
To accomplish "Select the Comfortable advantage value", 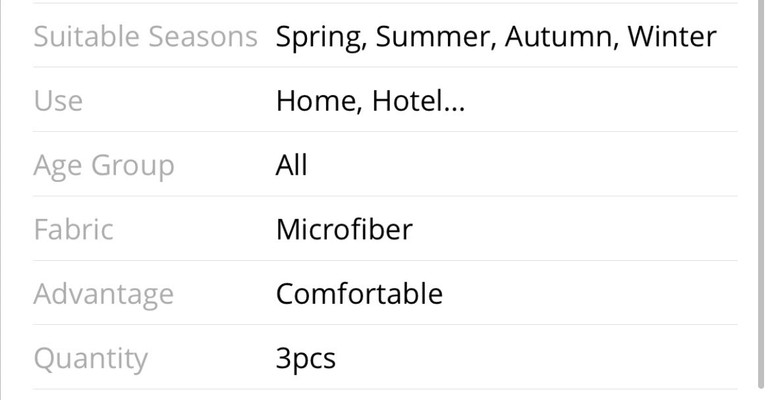I will click(359, 293).
